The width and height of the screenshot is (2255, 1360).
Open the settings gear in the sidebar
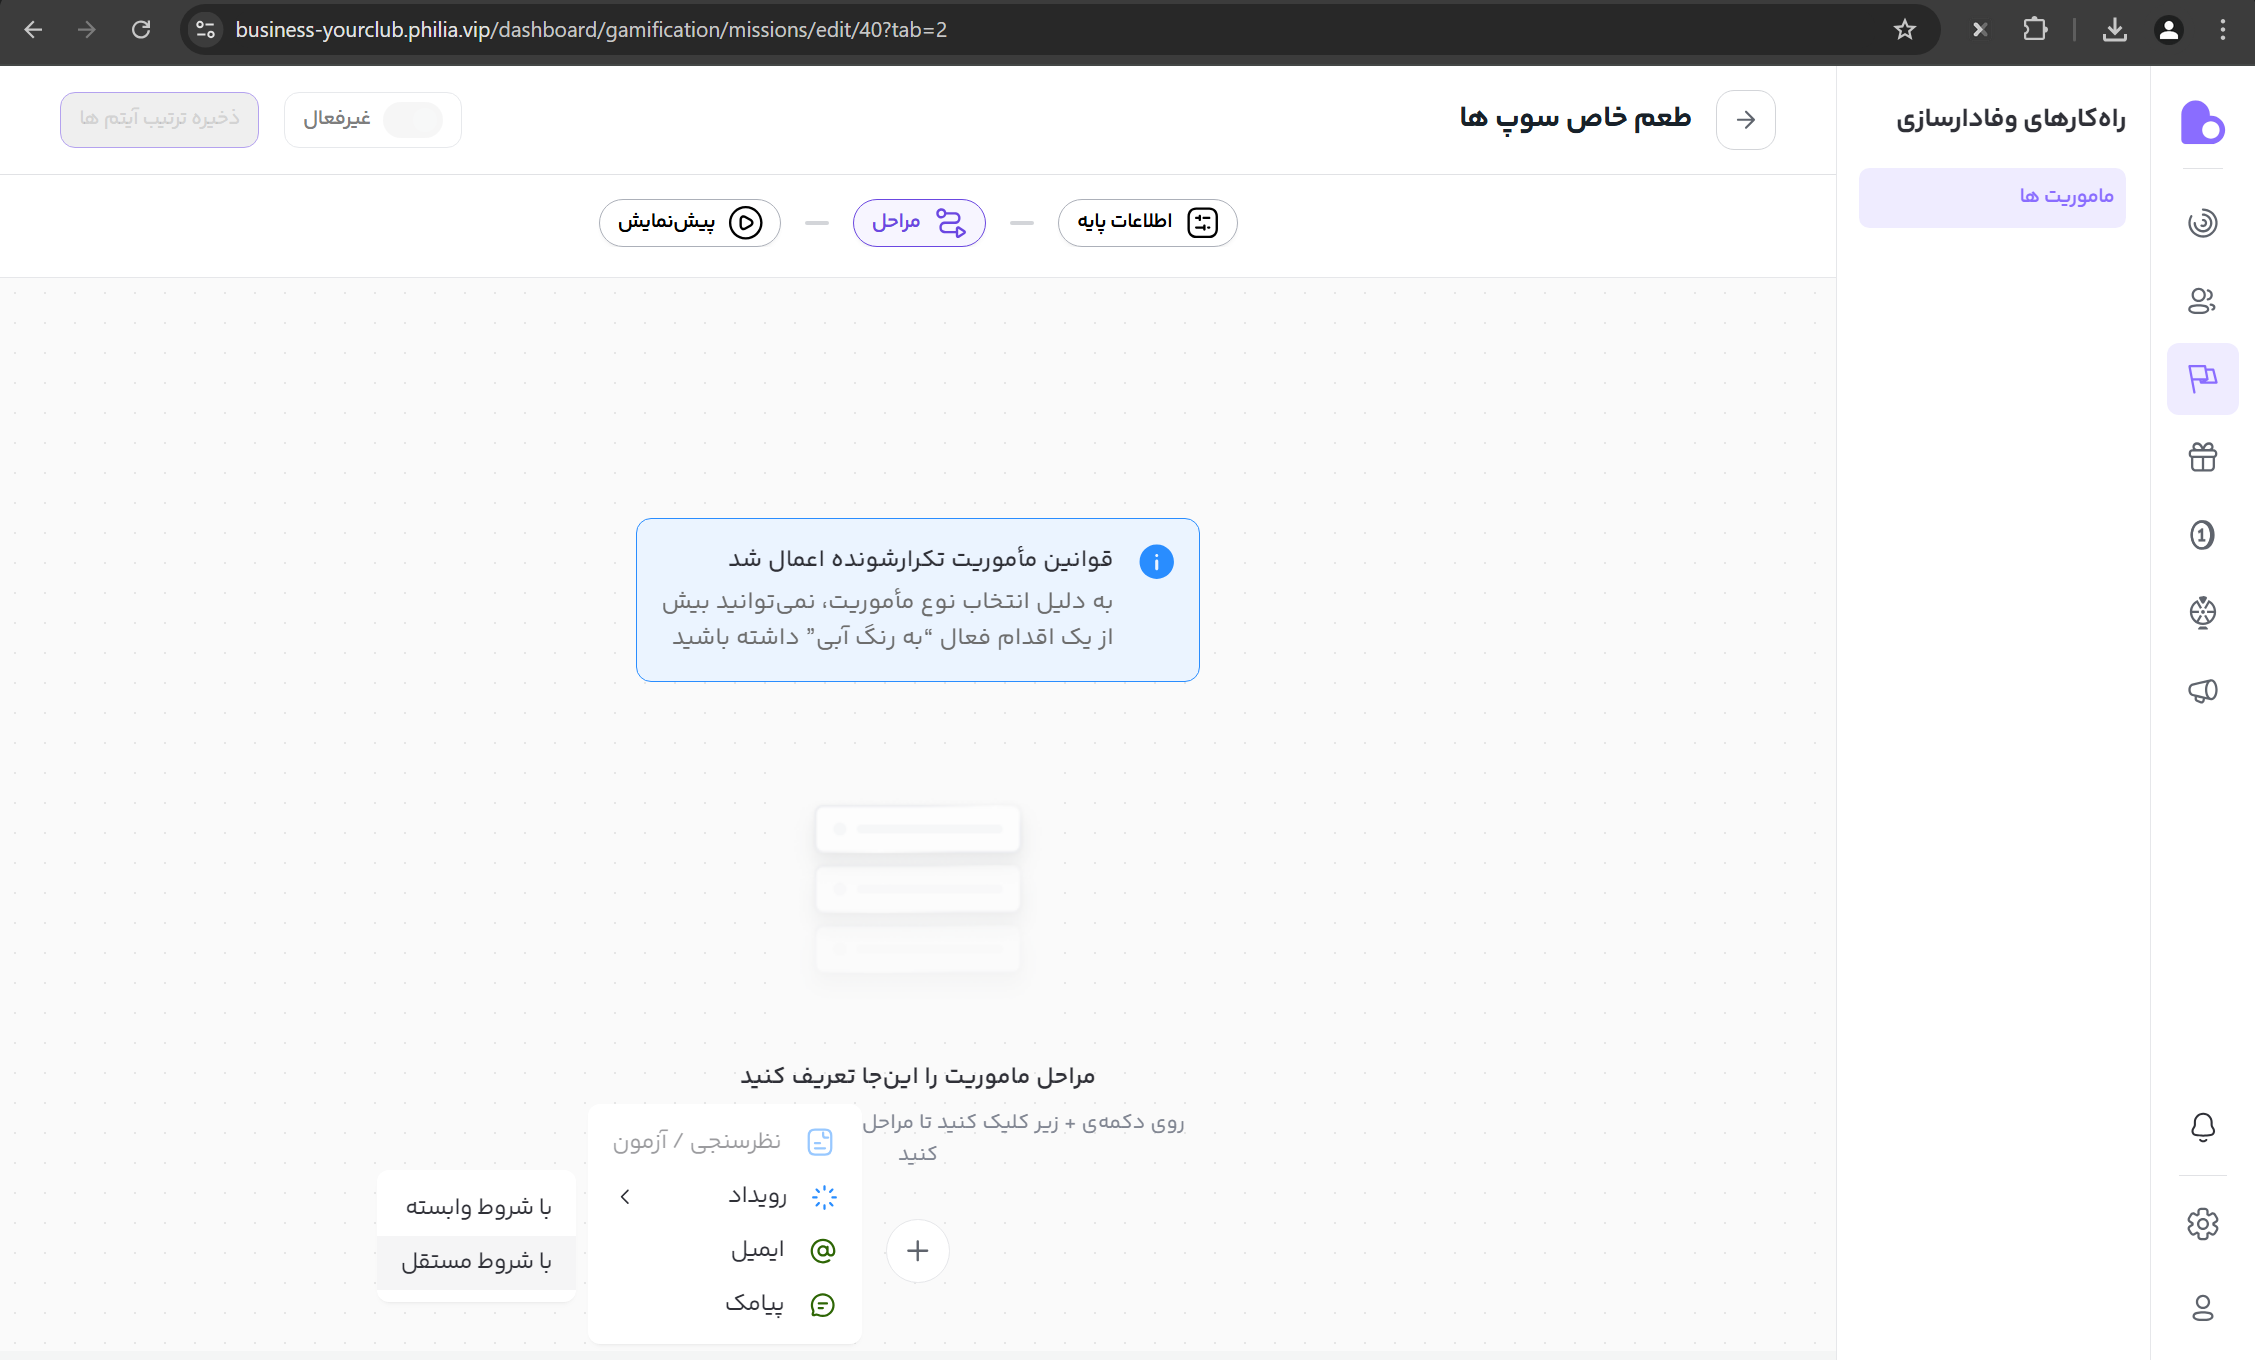coord(2202,1224)
